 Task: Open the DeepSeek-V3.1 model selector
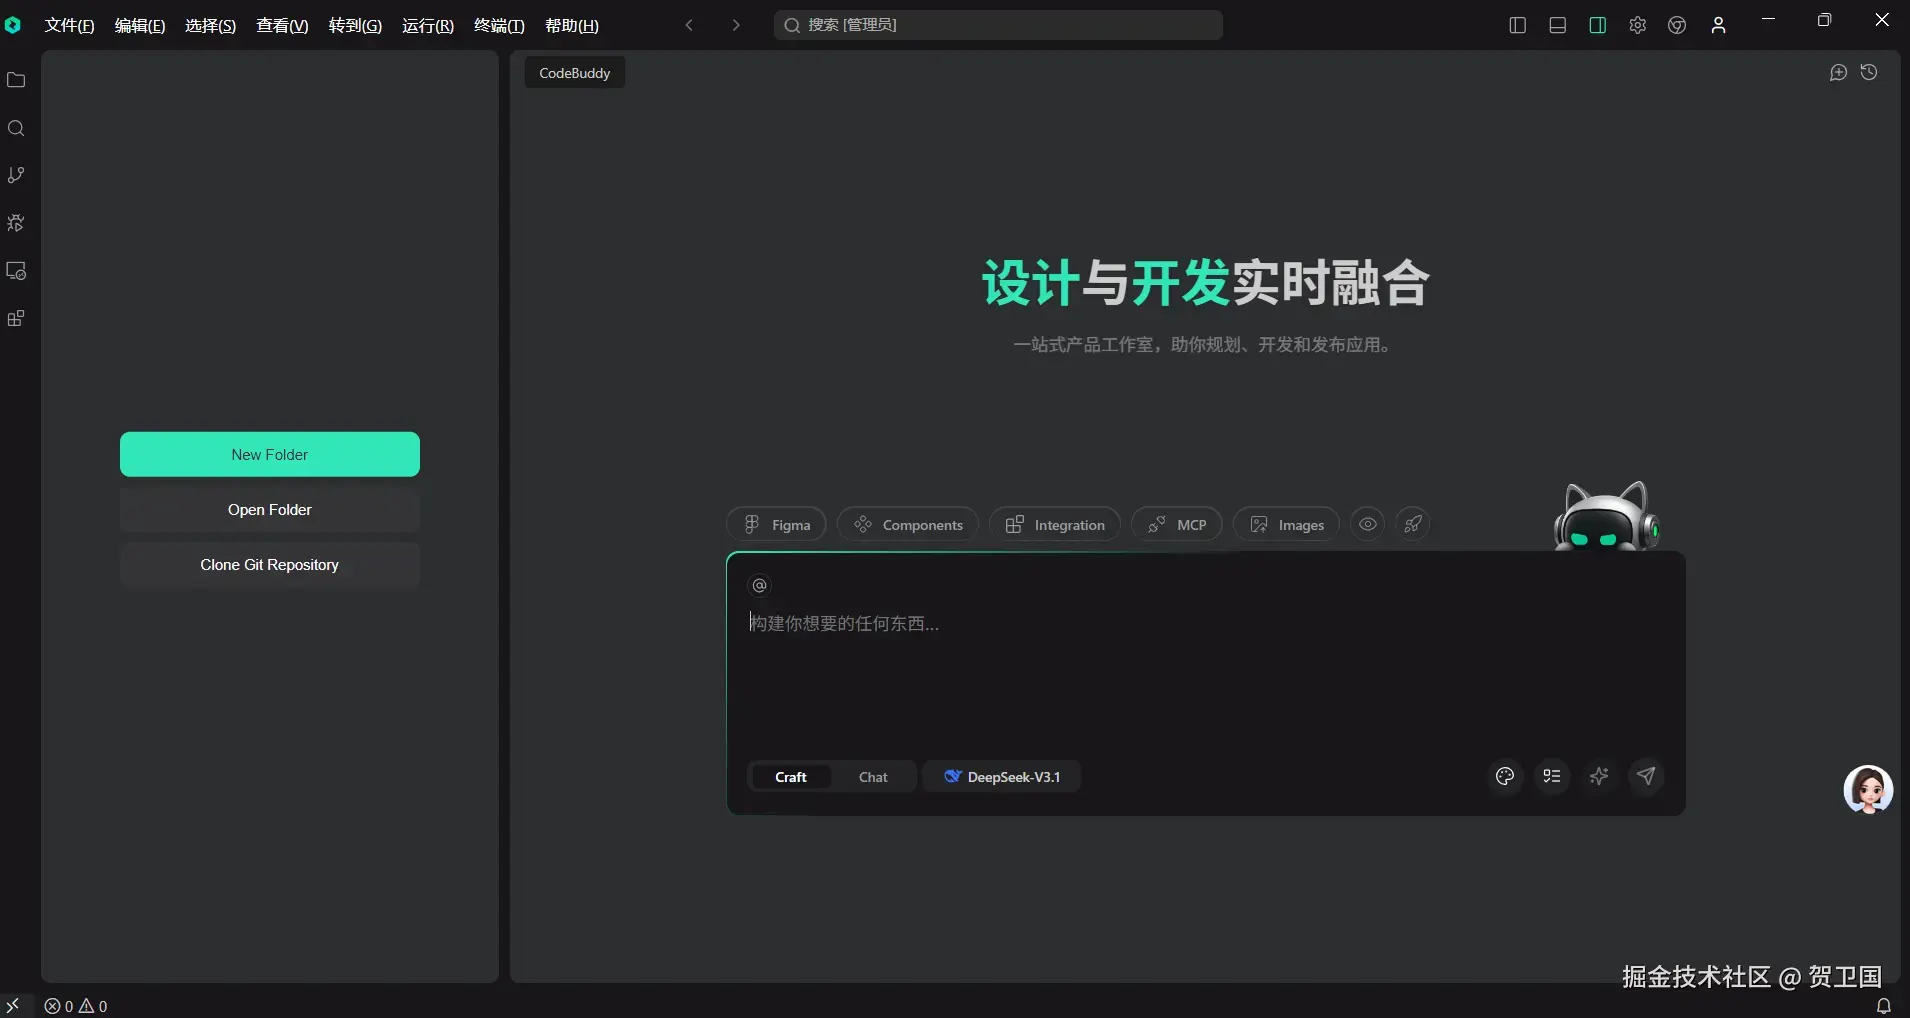tap(1002, 777)
